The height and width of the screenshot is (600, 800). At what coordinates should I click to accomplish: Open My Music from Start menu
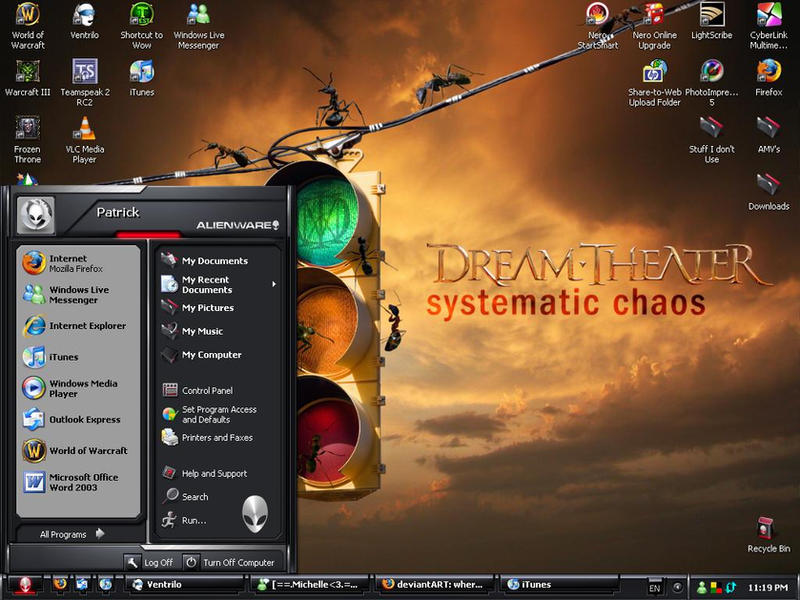[x=218, y=331]
